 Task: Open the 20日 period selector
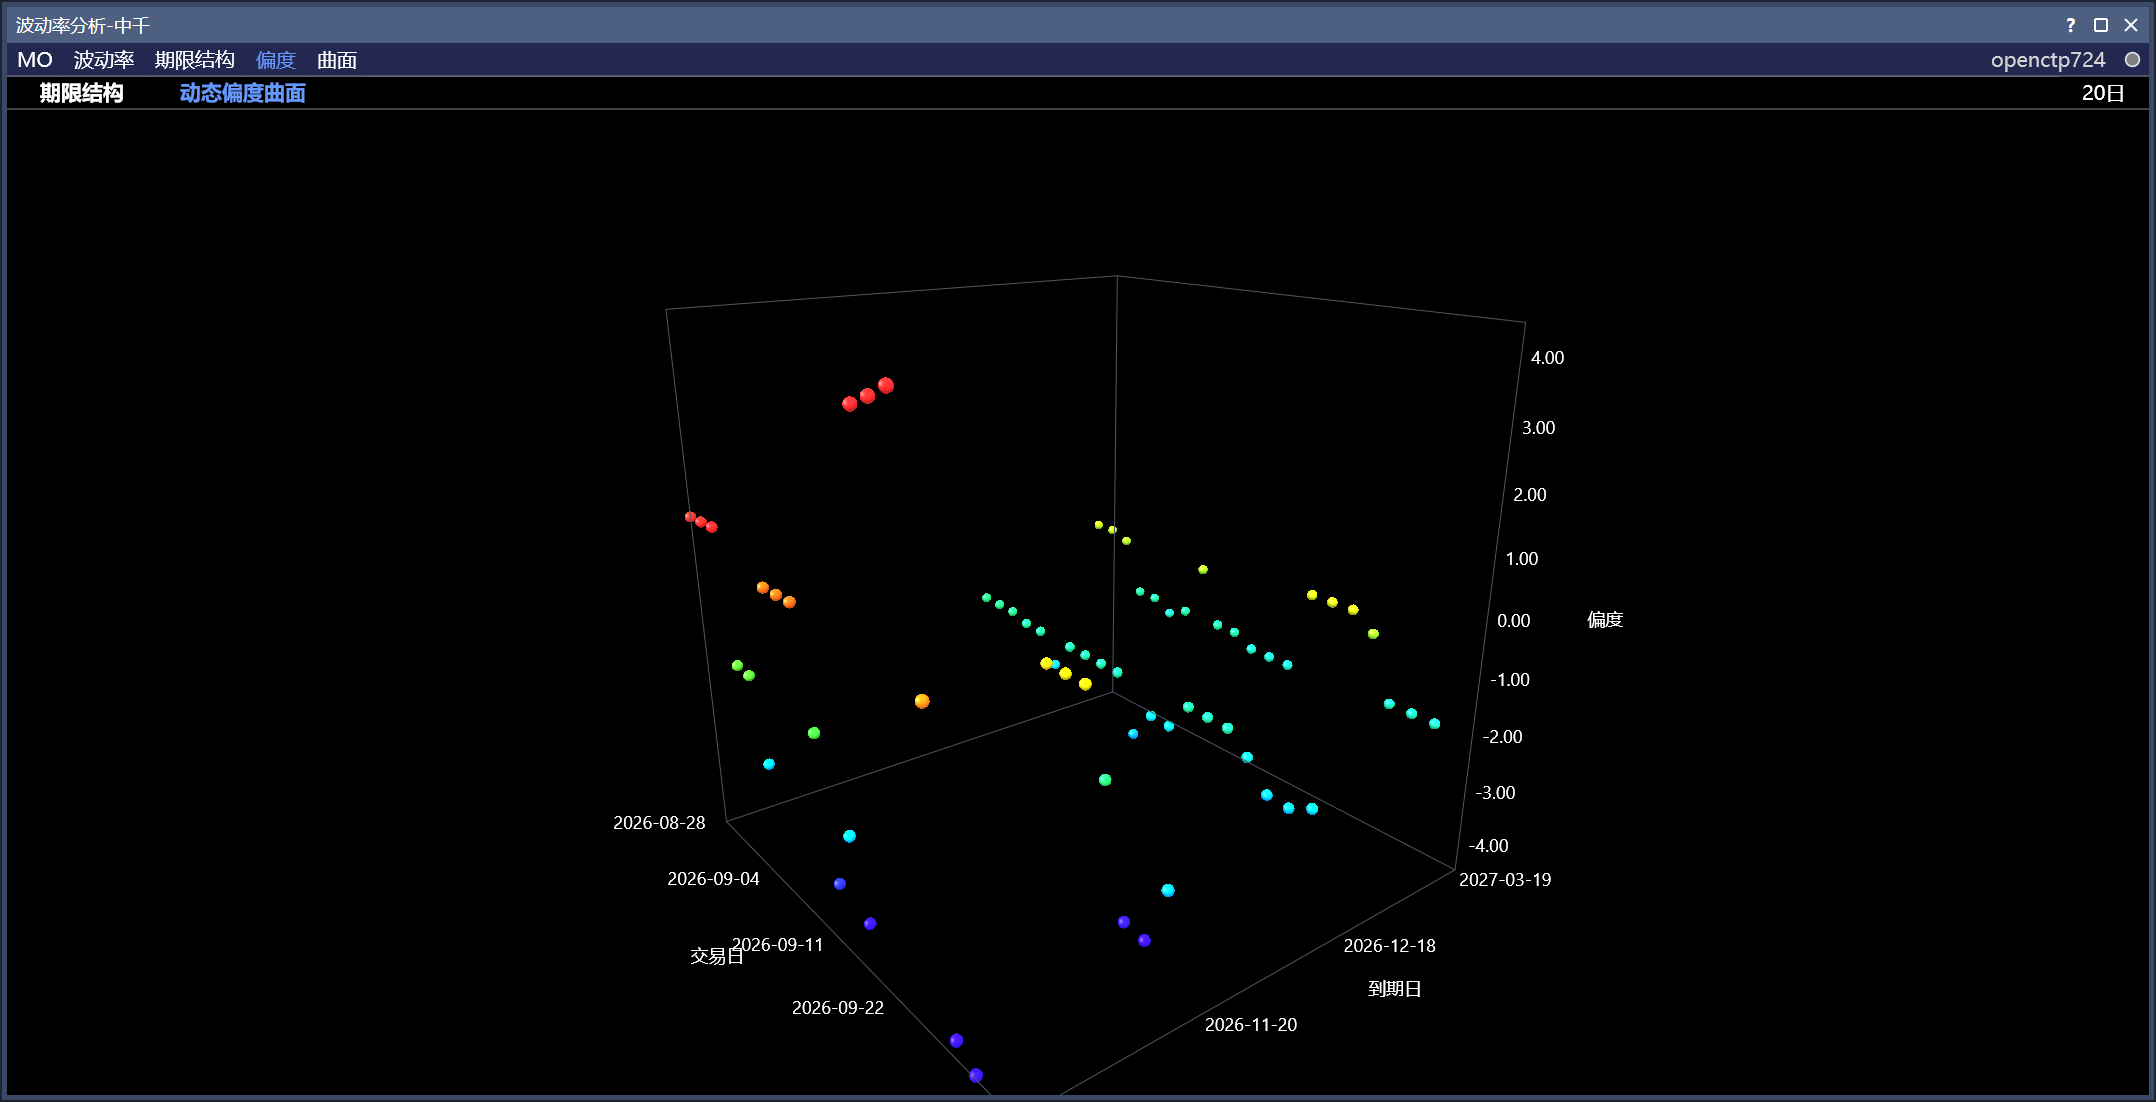(x=2103, y=93)
